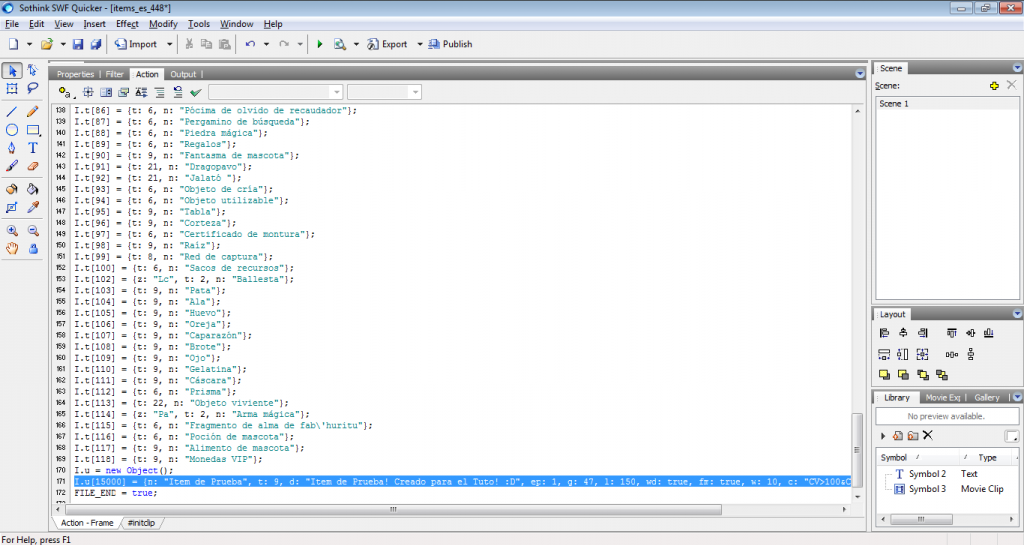Pick the Lasso tool
The width and height of the screenshot is (1024, 545).
[33, 88]
